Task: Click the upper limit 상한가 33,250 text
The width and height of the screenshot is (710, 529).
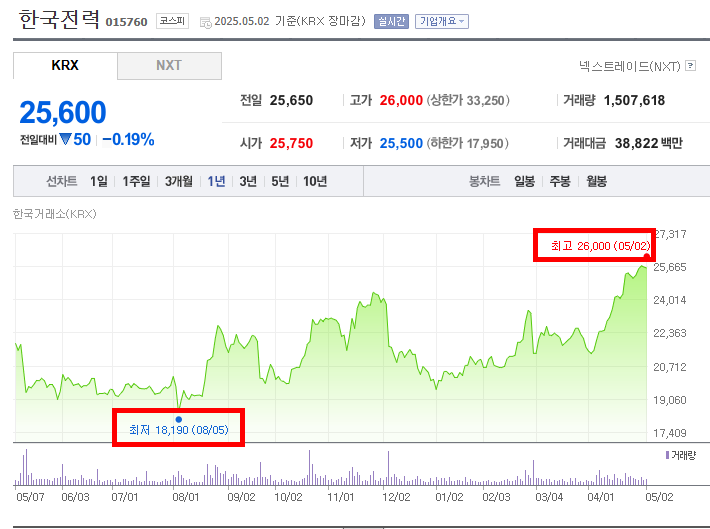Action: click(468, 100)
